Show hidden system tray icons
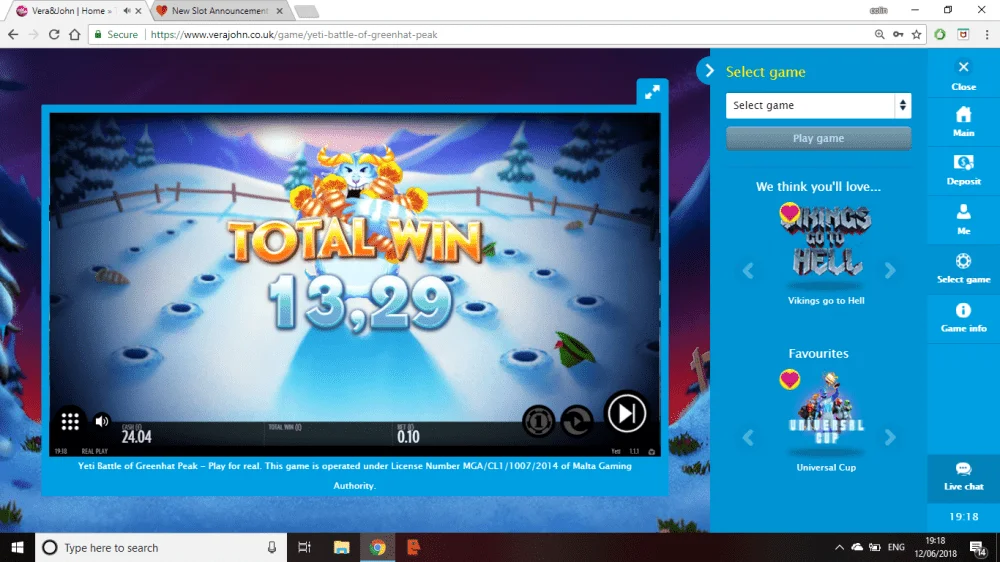The height and width of the screenshot is (562, 1000). 839,547
